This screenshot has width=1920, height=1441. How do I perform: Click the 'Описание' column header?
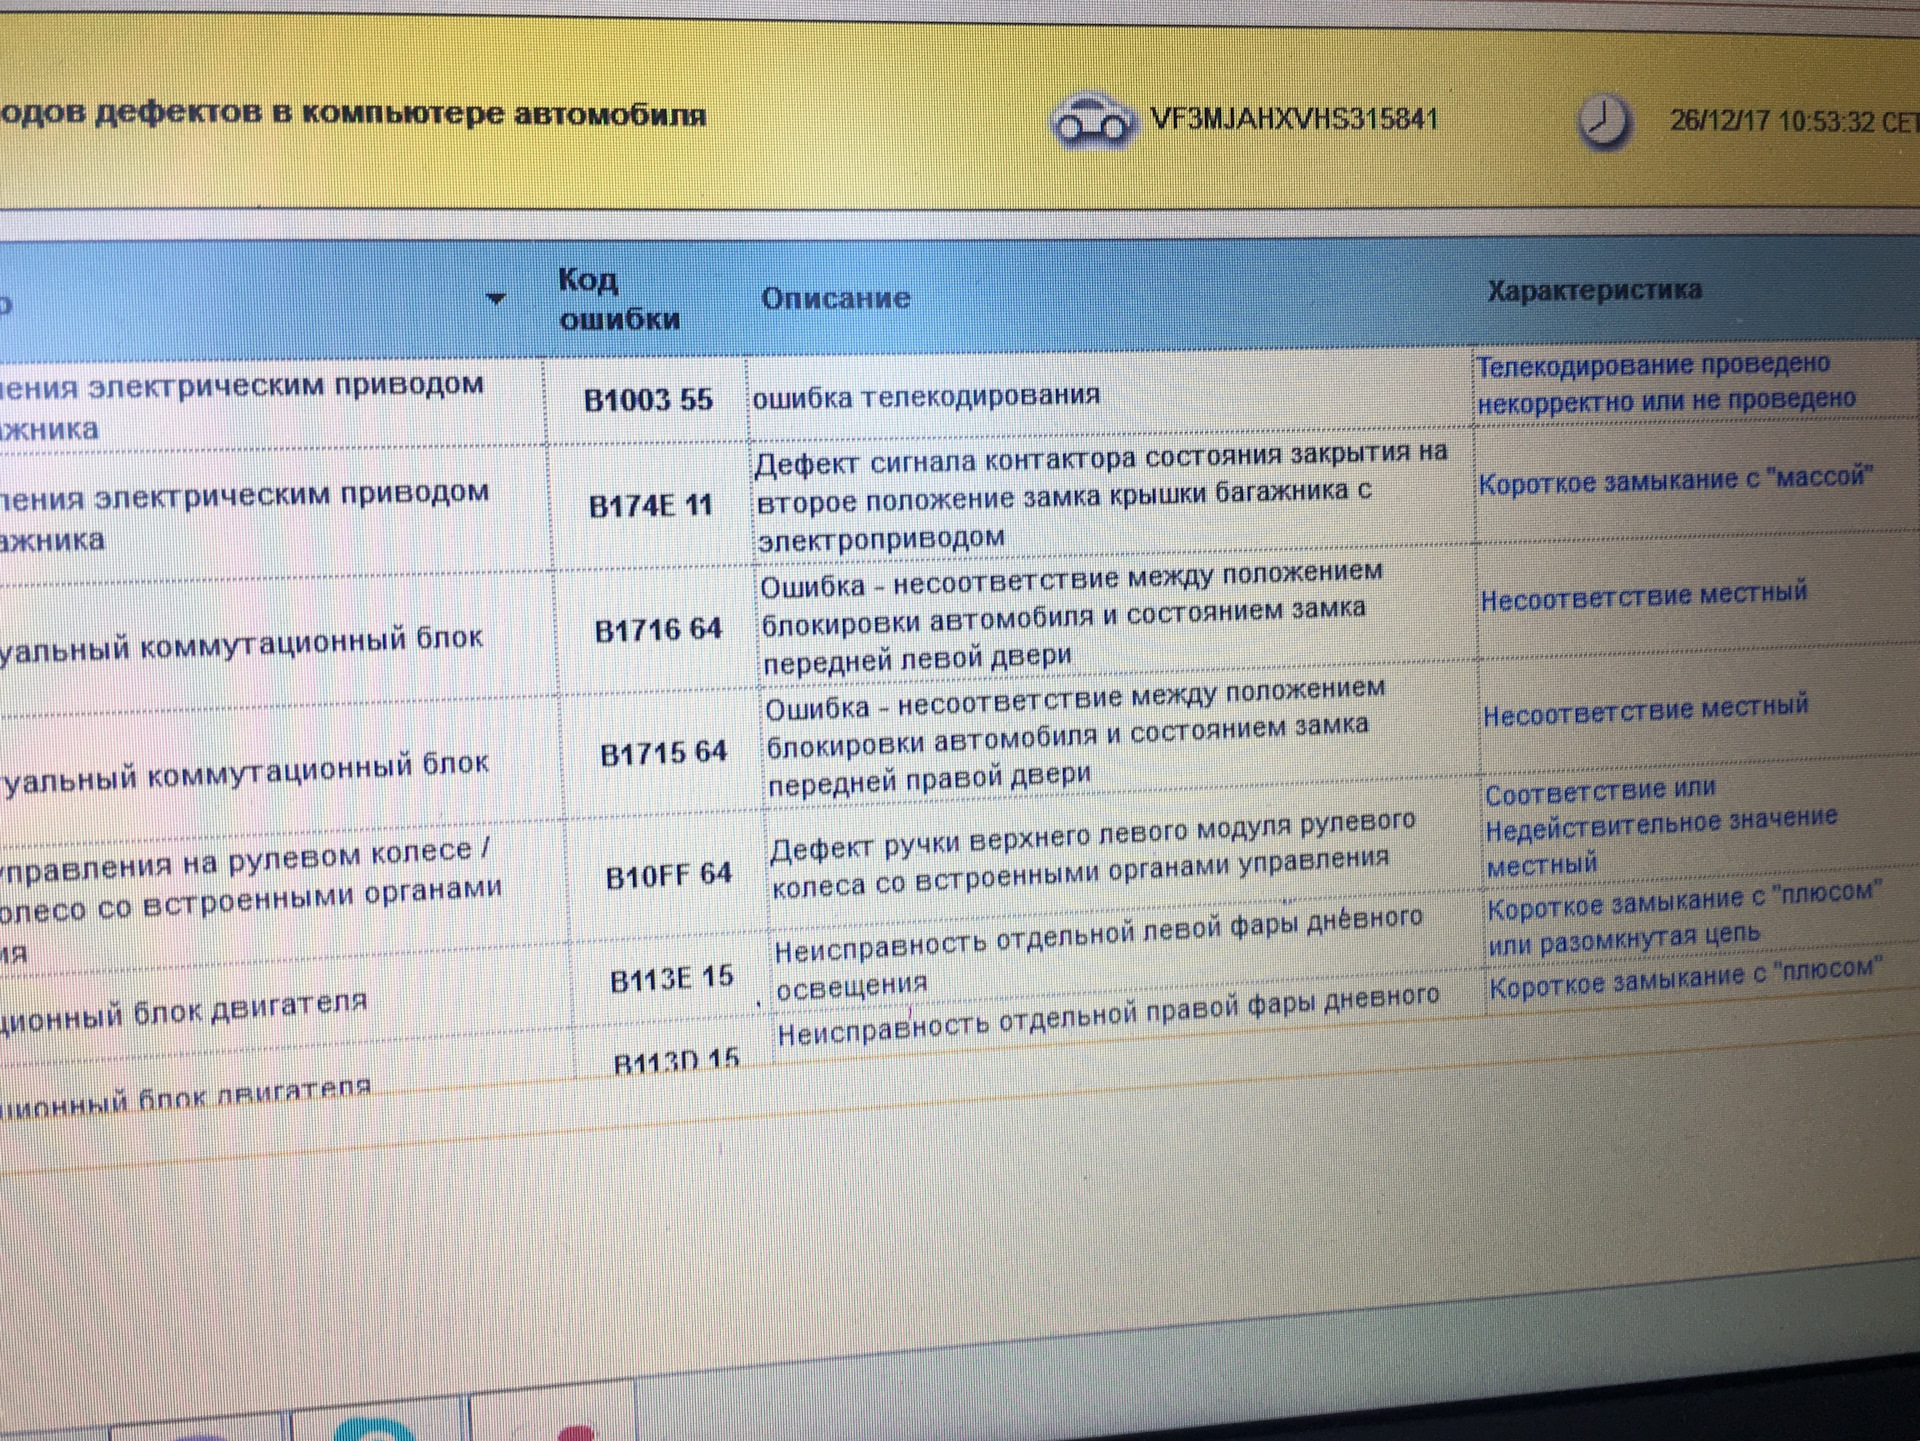[x=836, y=298]
